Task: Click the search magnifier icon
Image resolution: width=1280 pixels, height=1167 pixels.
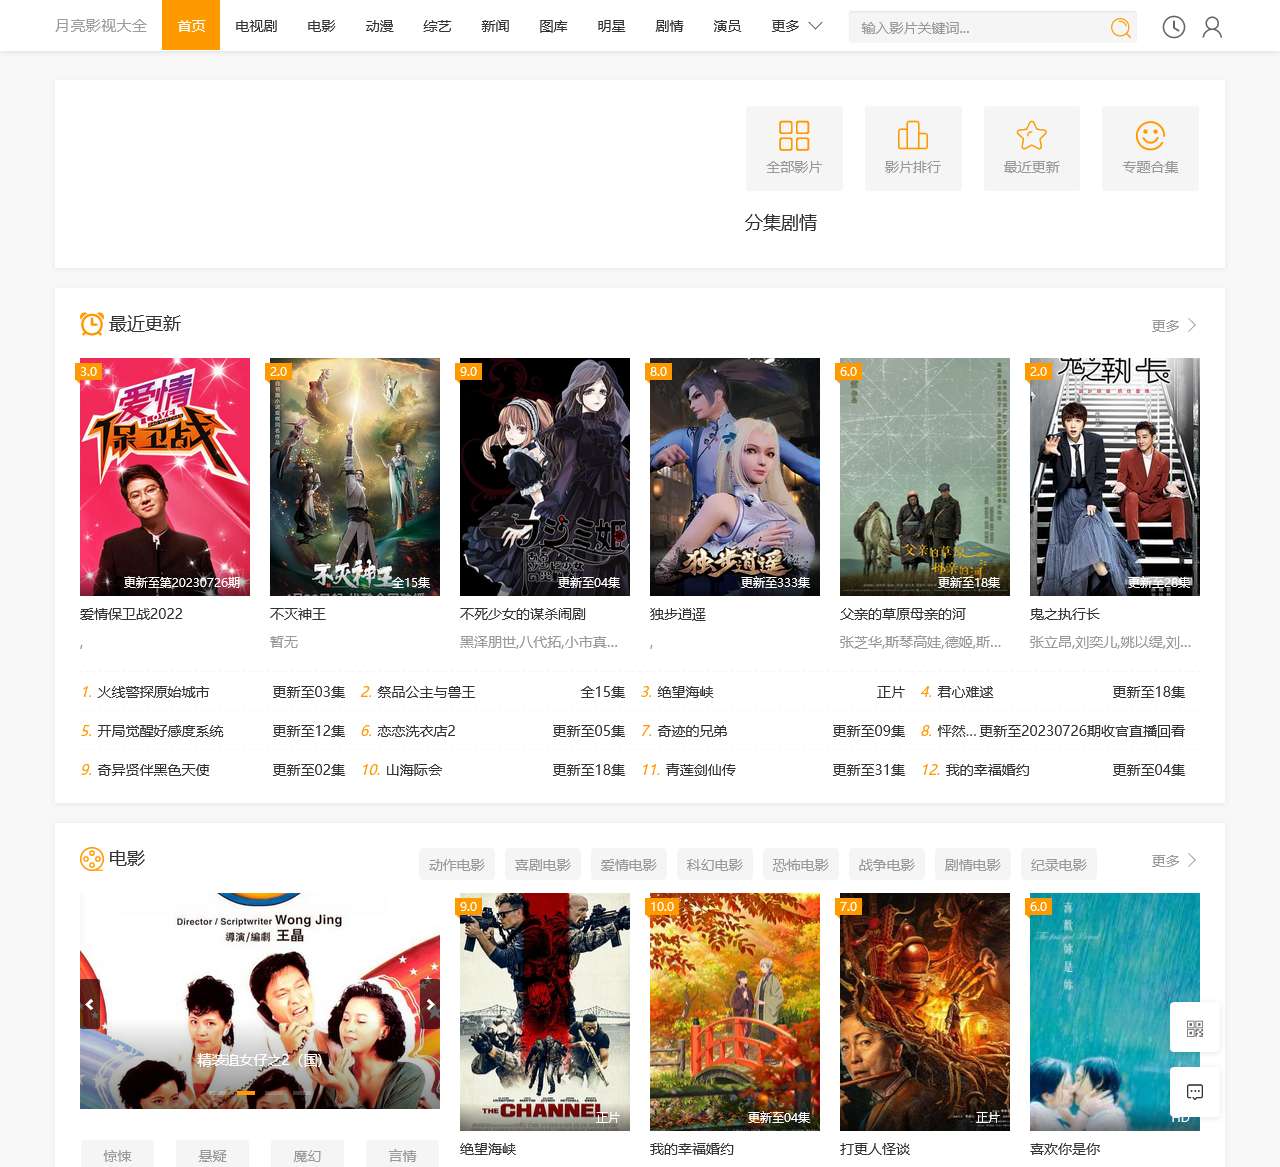Action: point(1121,28)
